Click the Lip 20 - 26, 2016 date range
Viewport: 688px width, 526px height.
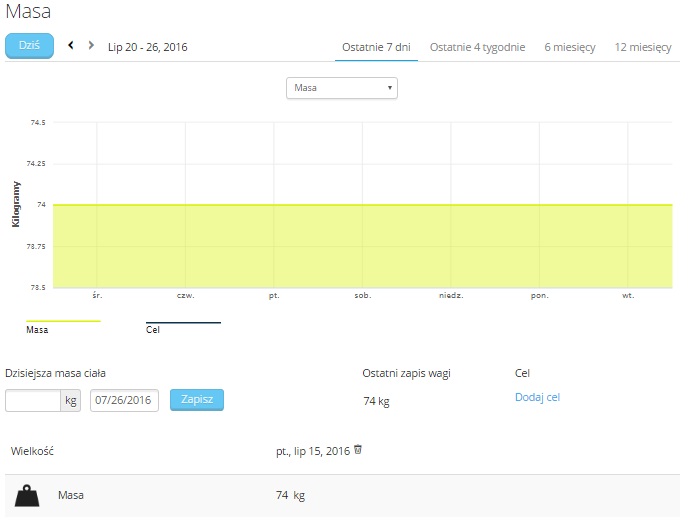pos(147,47)
